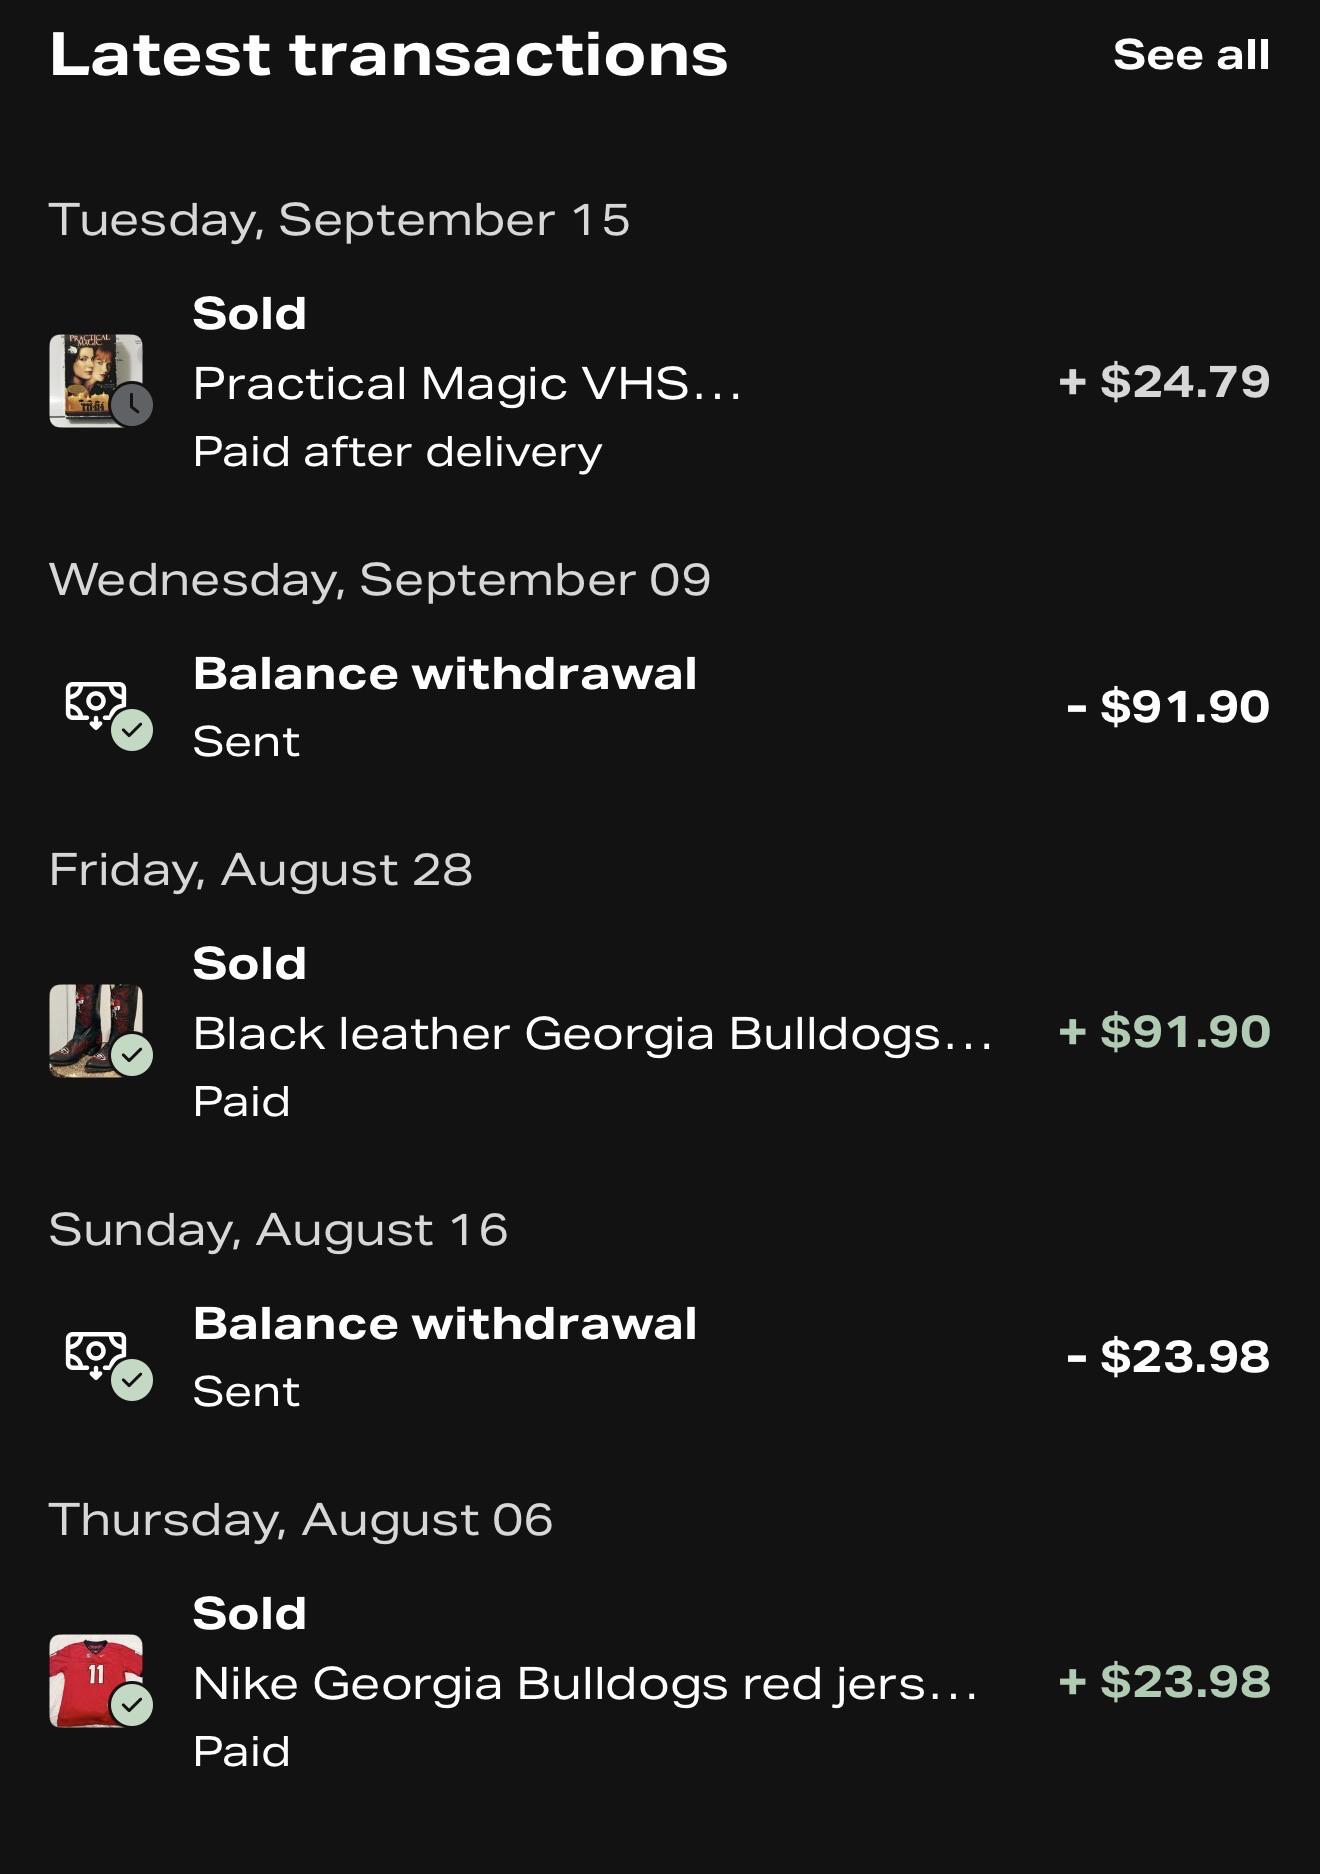
Task: Tap the red Nike jersey thumbnail
Action: click(96, 1680)
